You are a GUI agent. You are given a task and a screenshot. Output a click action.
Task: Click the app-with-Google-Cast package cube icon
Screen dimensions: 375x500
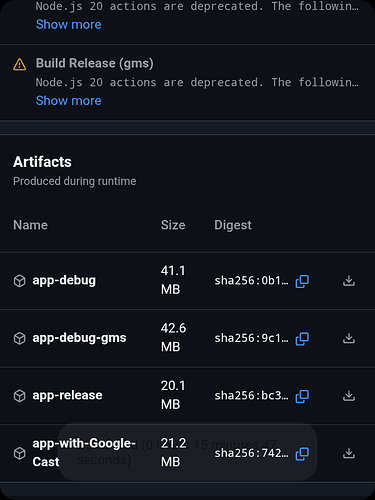[20, 453]
